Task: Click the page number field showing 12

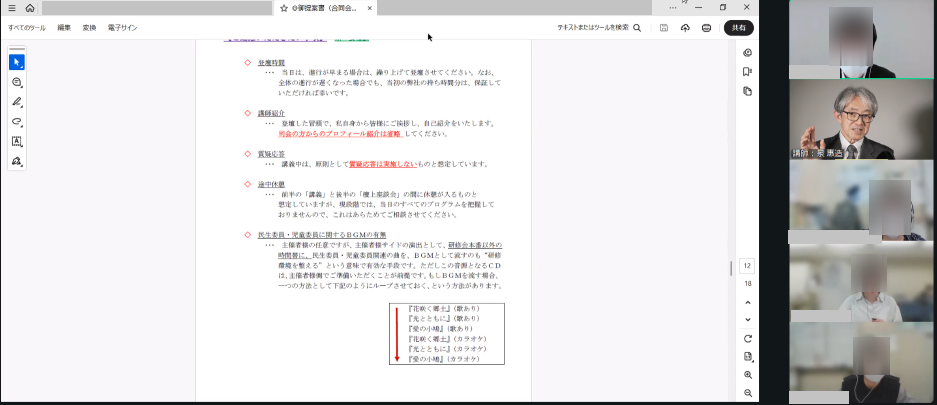Action: point(747,266)
